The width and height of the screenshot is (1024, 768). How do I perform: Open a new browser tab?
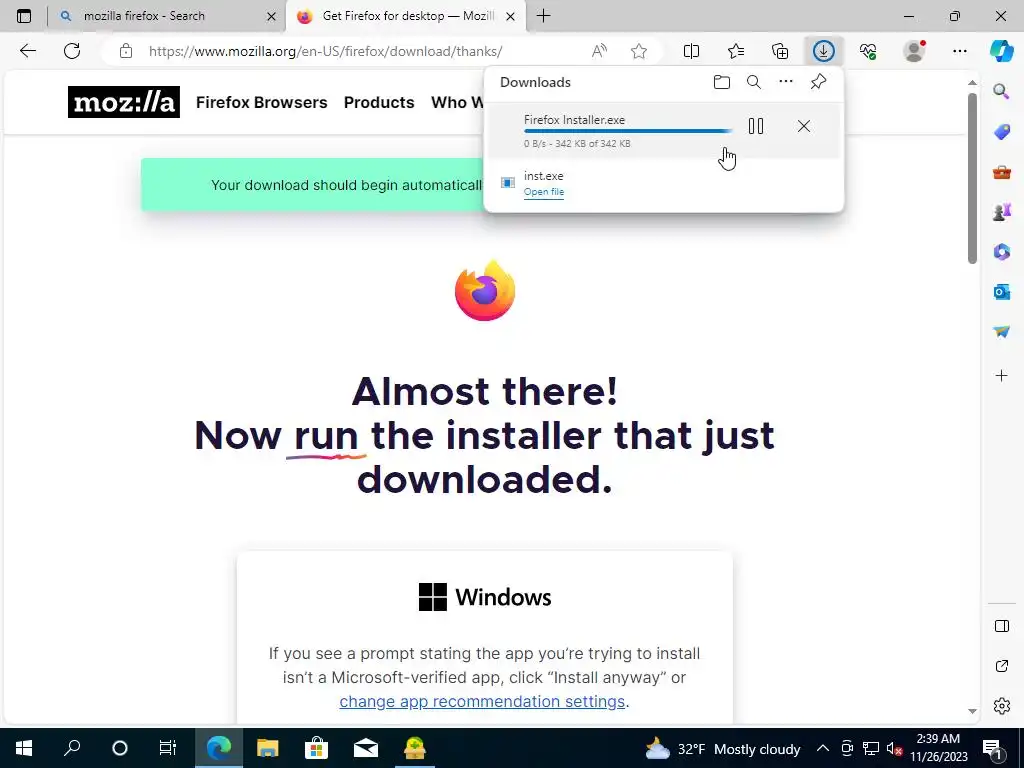[x=543, y=16]
